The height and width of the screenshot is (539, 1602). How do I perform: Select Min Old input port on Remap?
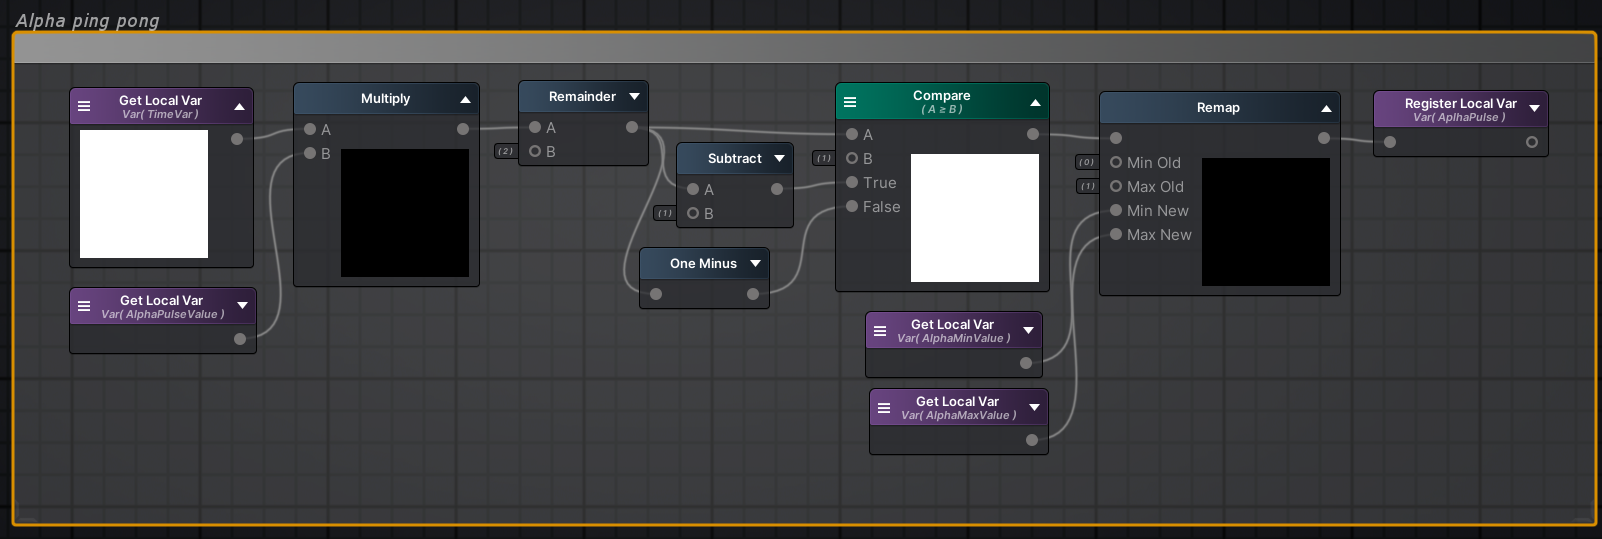pyautogui.click(x=1116, y=162)
